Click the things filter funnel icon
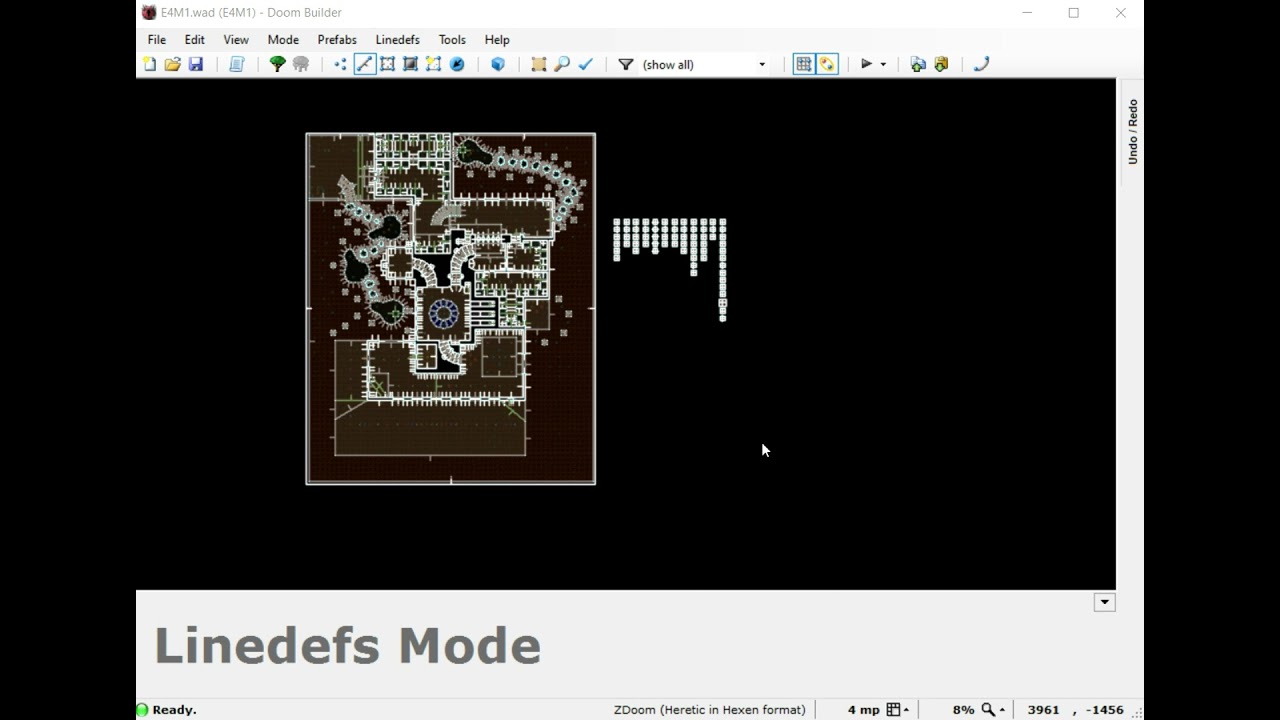The width and height of the screenshot is (1280, 720). tap(626, 64)
